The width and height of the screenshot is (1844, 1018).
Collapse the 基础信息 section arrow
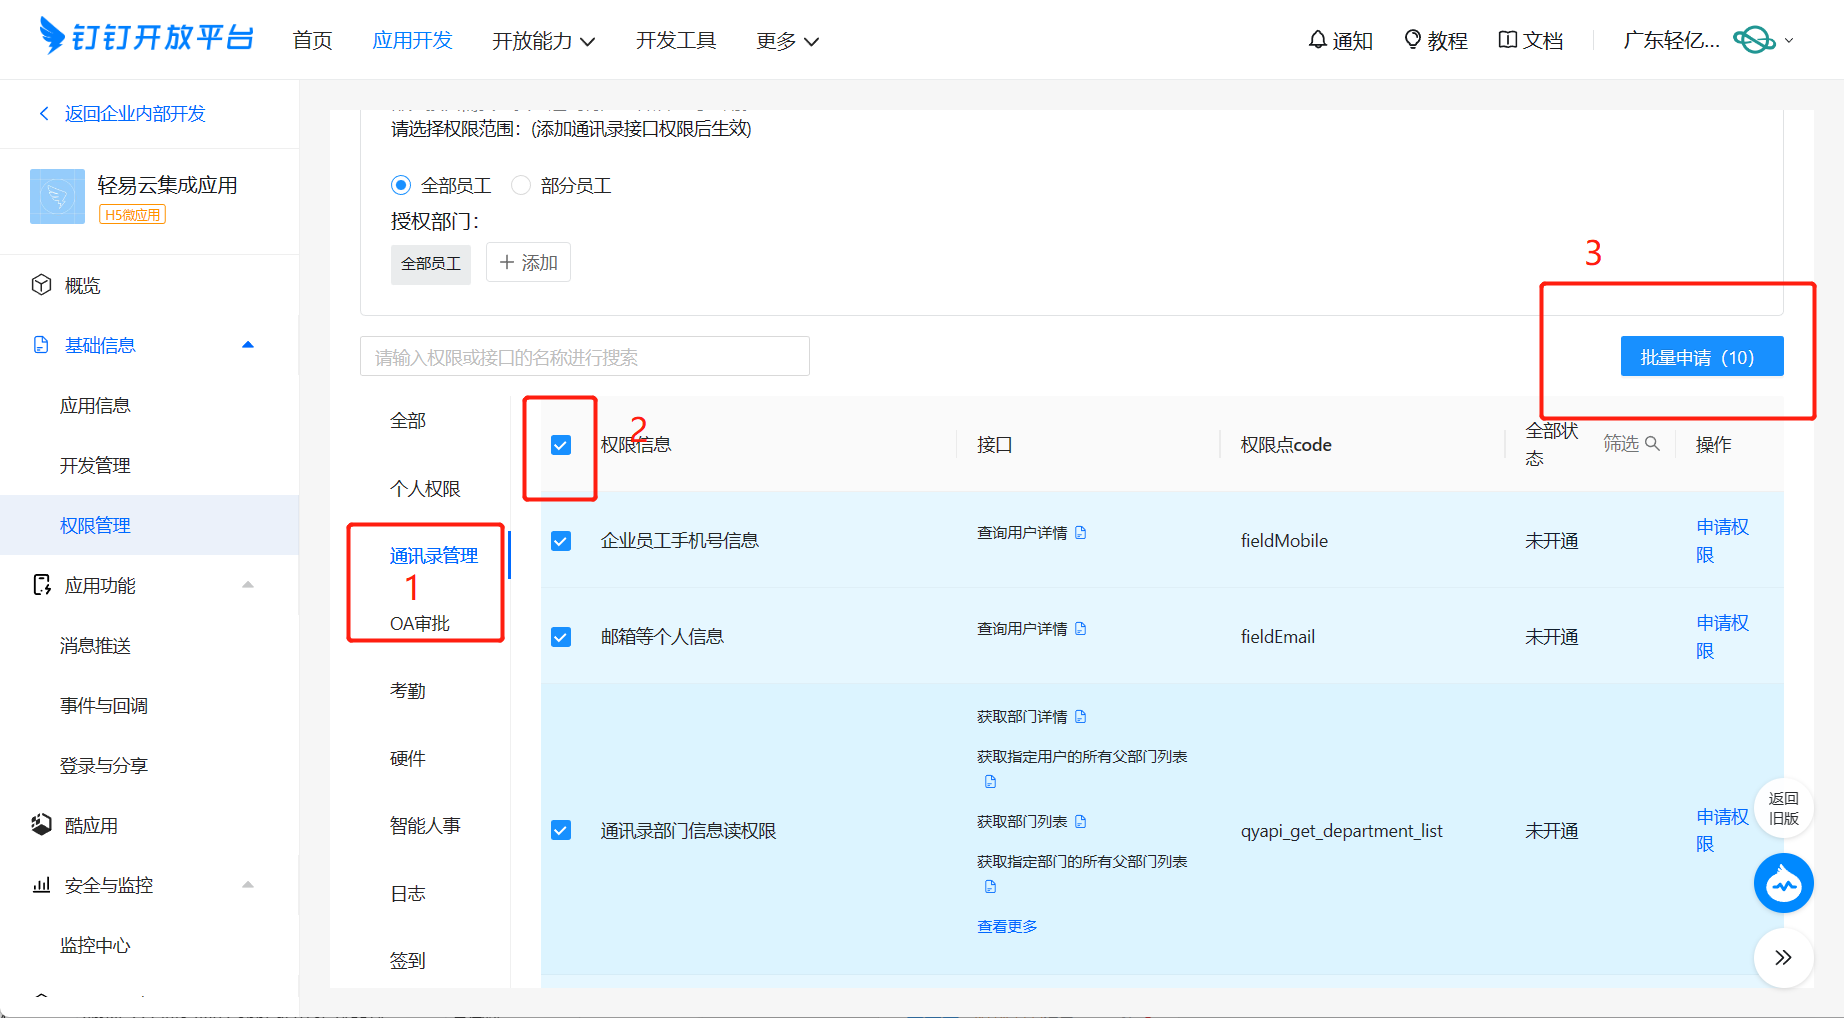click(x=248, y=345)
